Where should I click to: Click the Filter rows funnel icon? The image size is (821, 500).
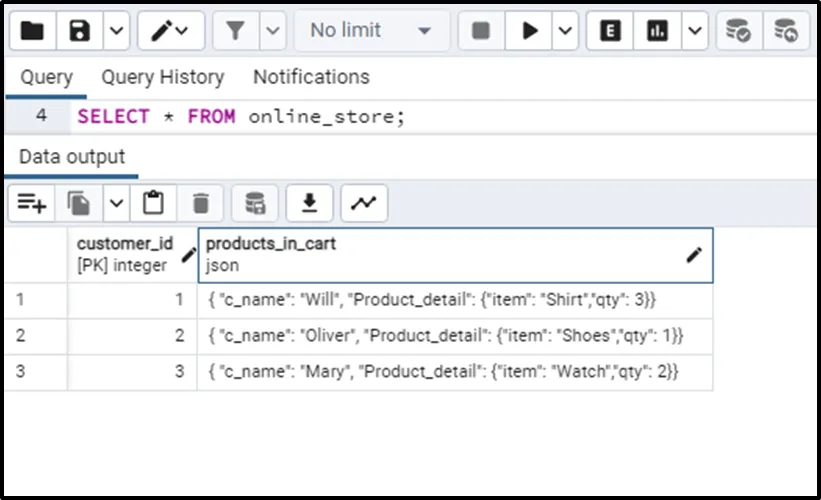click(236, 31)
